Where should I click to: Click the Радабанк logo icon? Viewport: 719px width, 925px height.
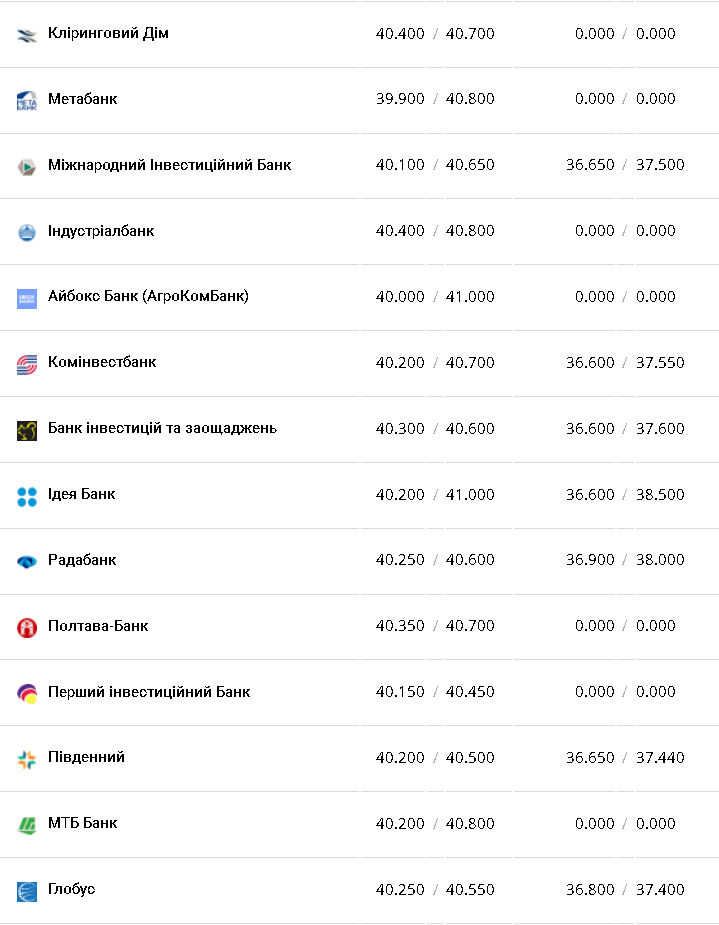(27, 562)
